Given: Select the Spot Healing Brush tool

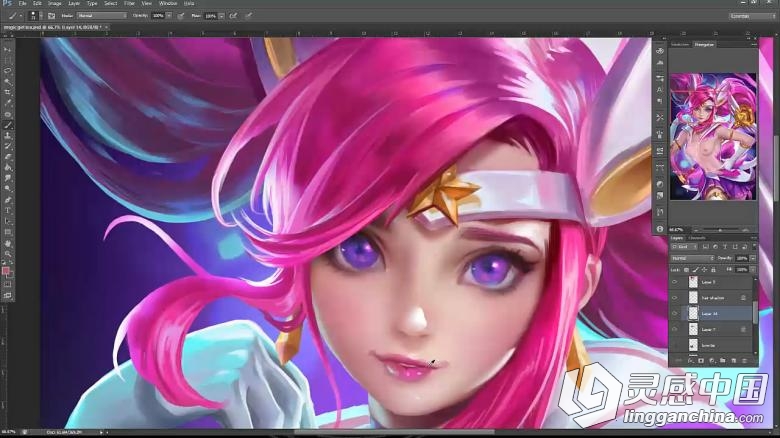Looking at the screenshot, I should click(x=7, y=114).
